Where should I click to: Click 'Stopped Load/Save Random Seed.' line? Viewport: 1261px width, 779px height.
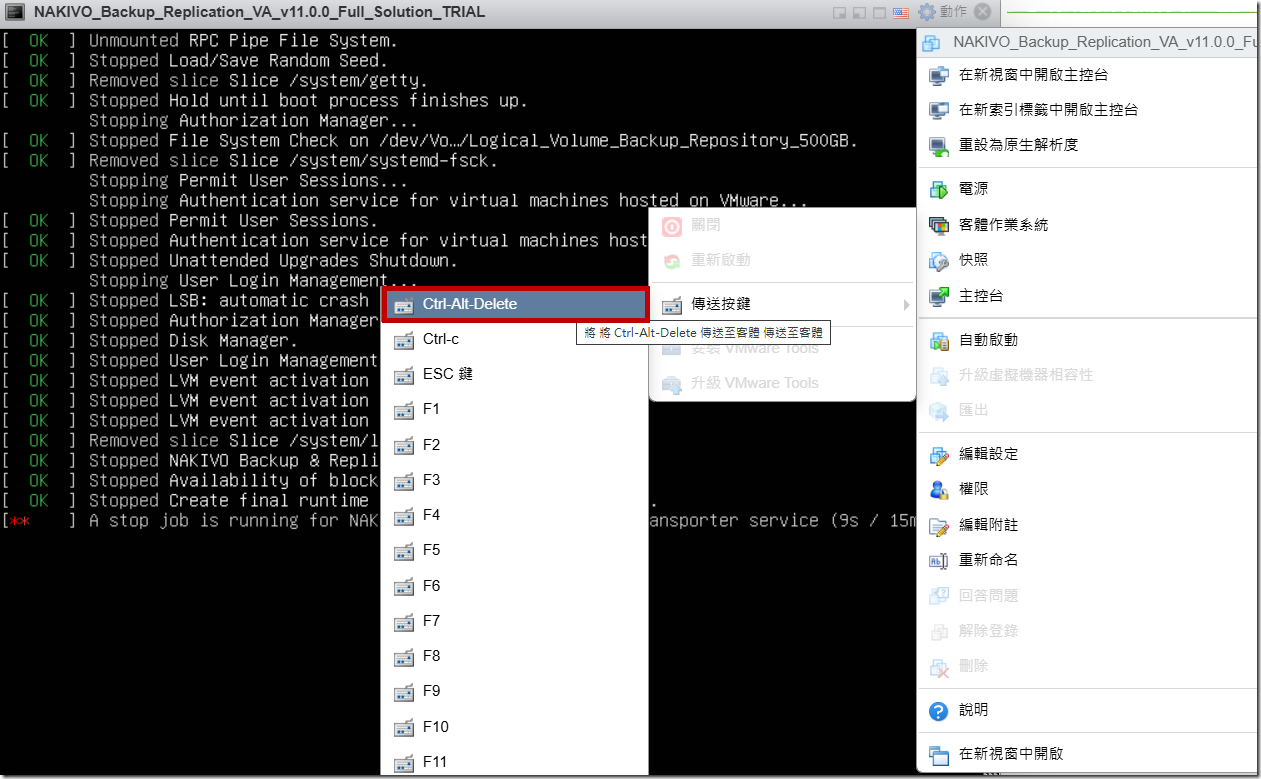[238, 61]
